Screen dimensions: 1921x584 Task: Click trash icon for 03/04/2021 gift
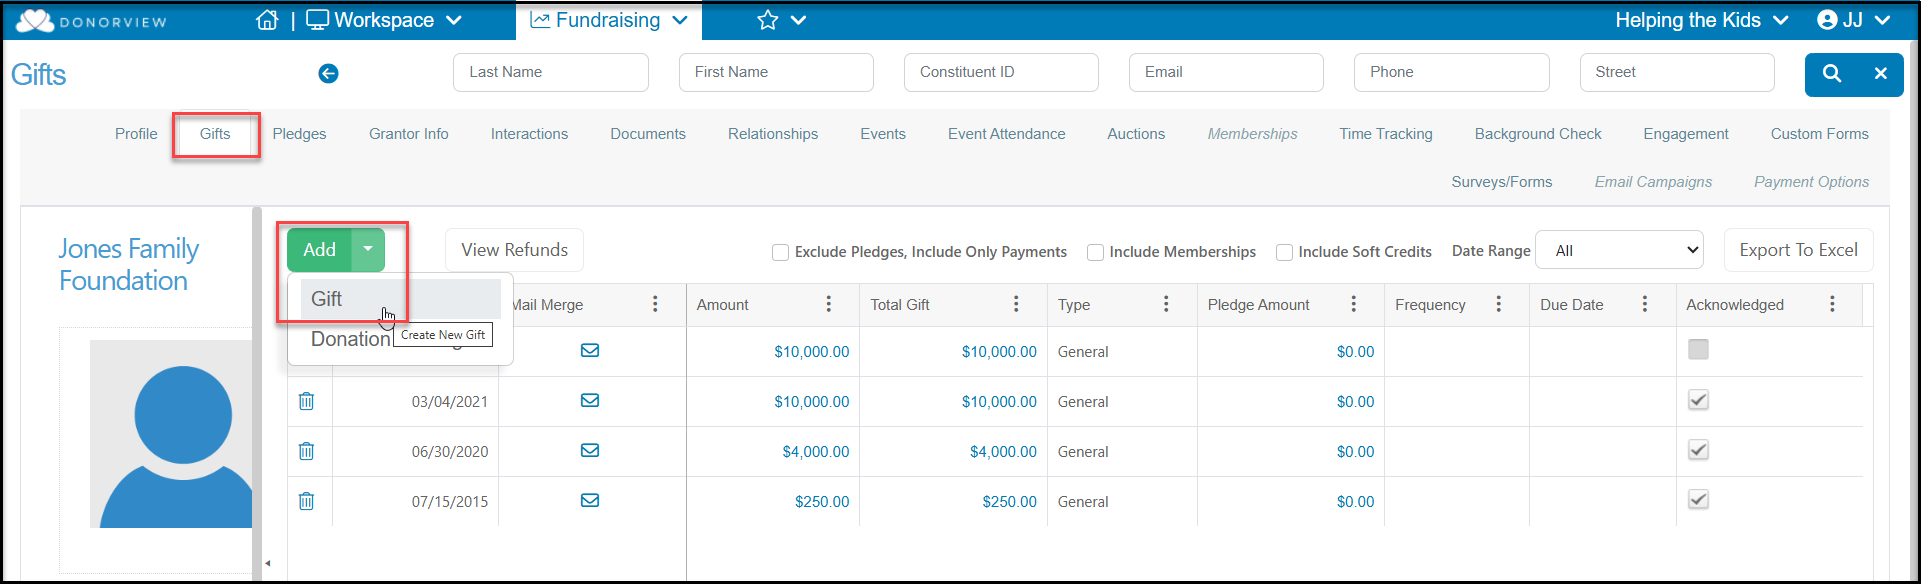pos(306,401)
